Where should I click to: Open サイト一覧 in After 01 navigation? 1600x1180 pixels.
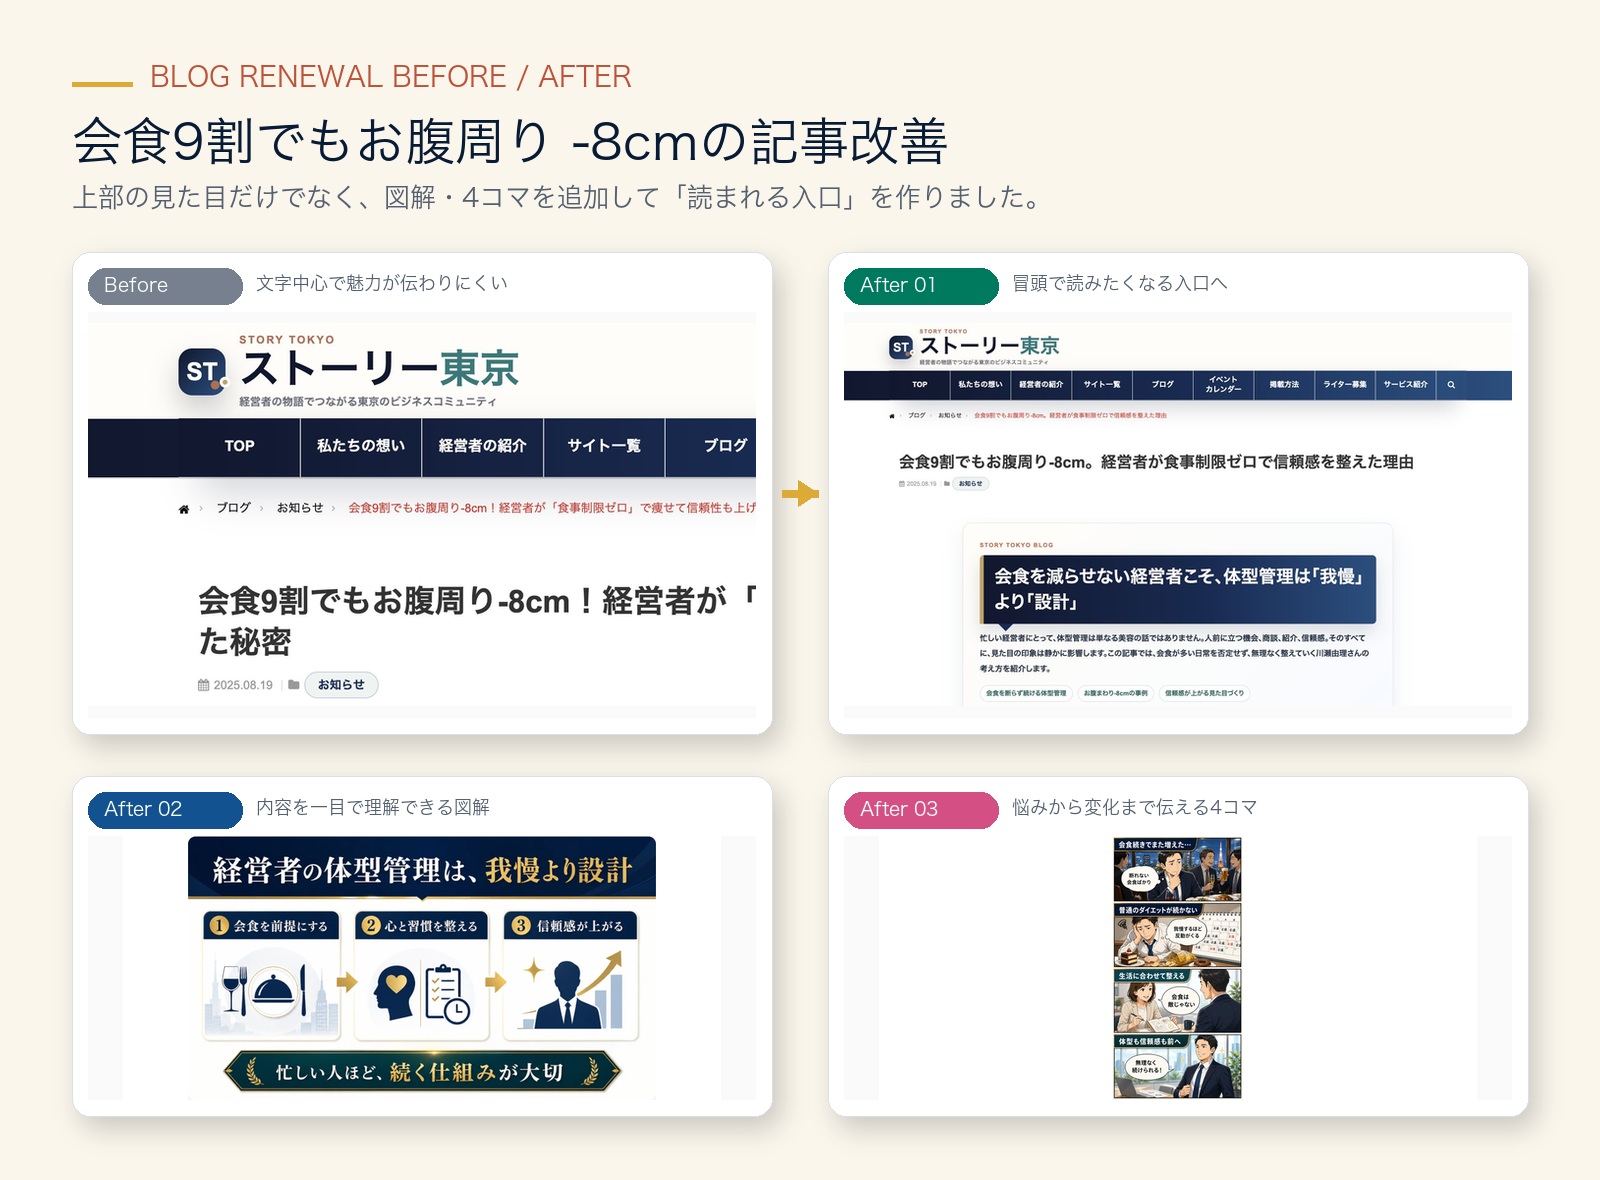(1102, 385)
